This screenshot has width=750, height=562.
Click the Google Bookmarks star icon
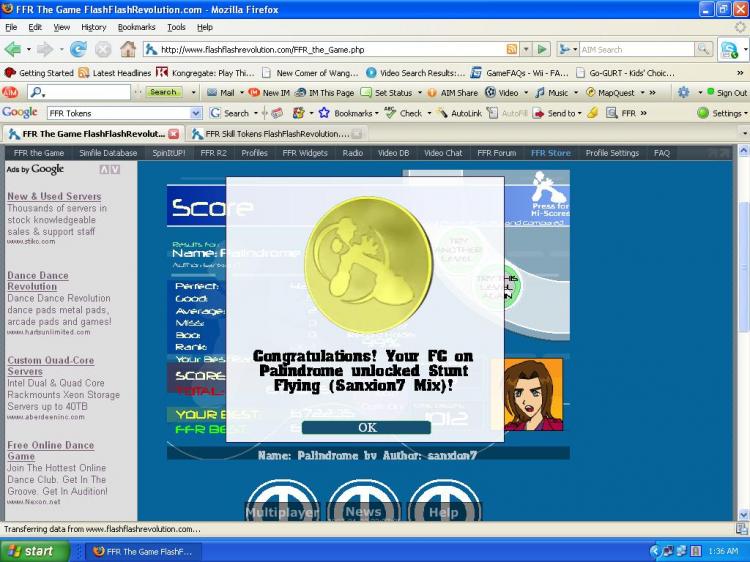324,113
